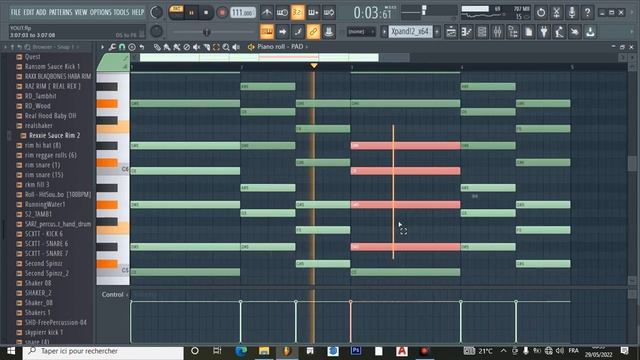640x360 pixels.
Task: Click the step-edit arrow icon in the toolbar
Action: (282, 31)
